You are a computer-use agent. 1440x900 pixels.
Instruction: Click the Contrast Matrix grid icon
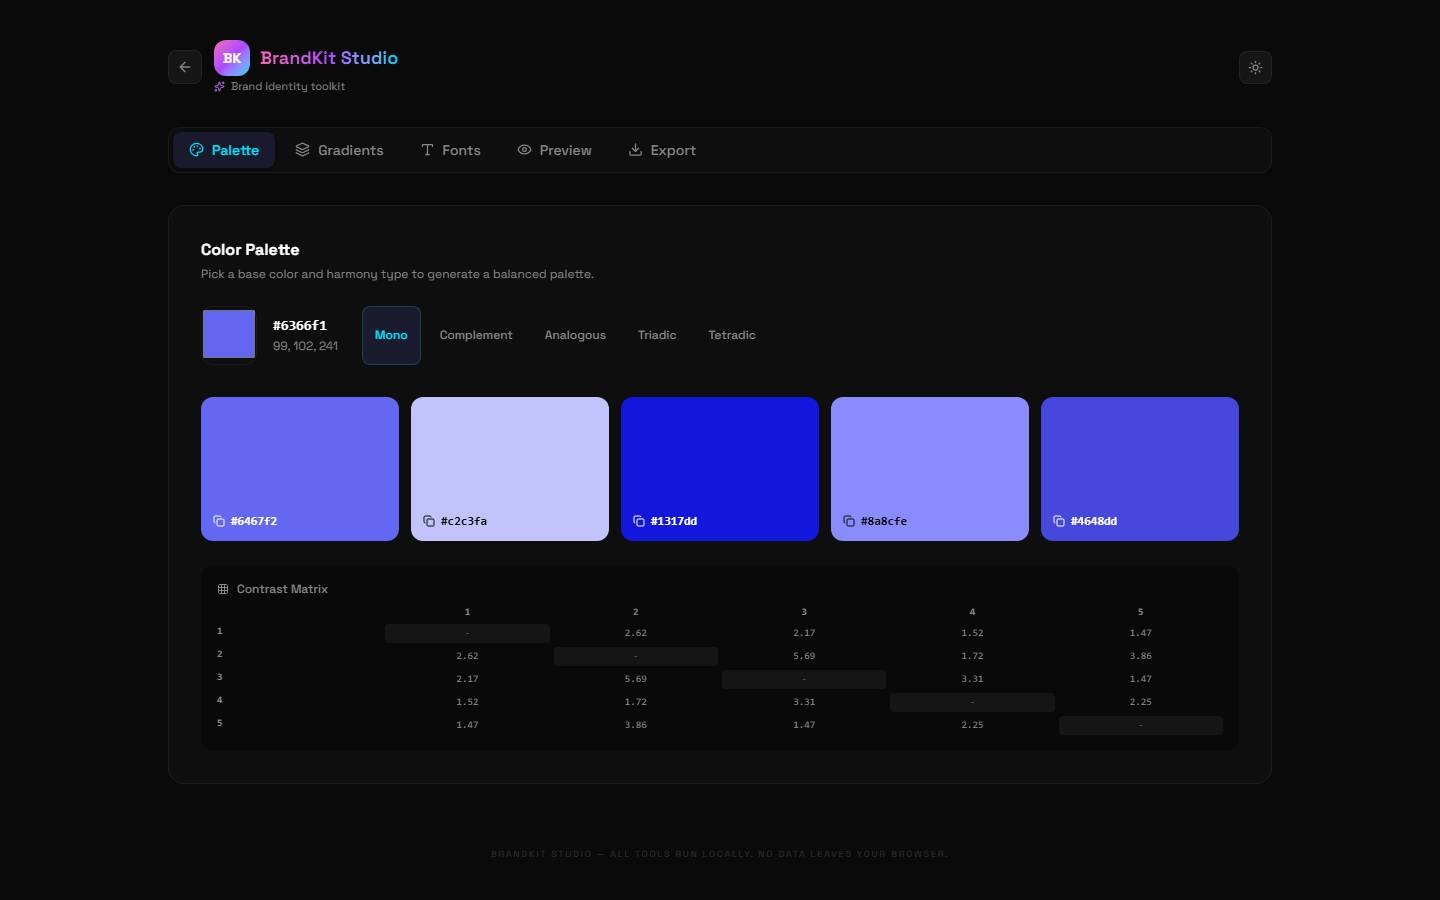[x=223, y=589]
